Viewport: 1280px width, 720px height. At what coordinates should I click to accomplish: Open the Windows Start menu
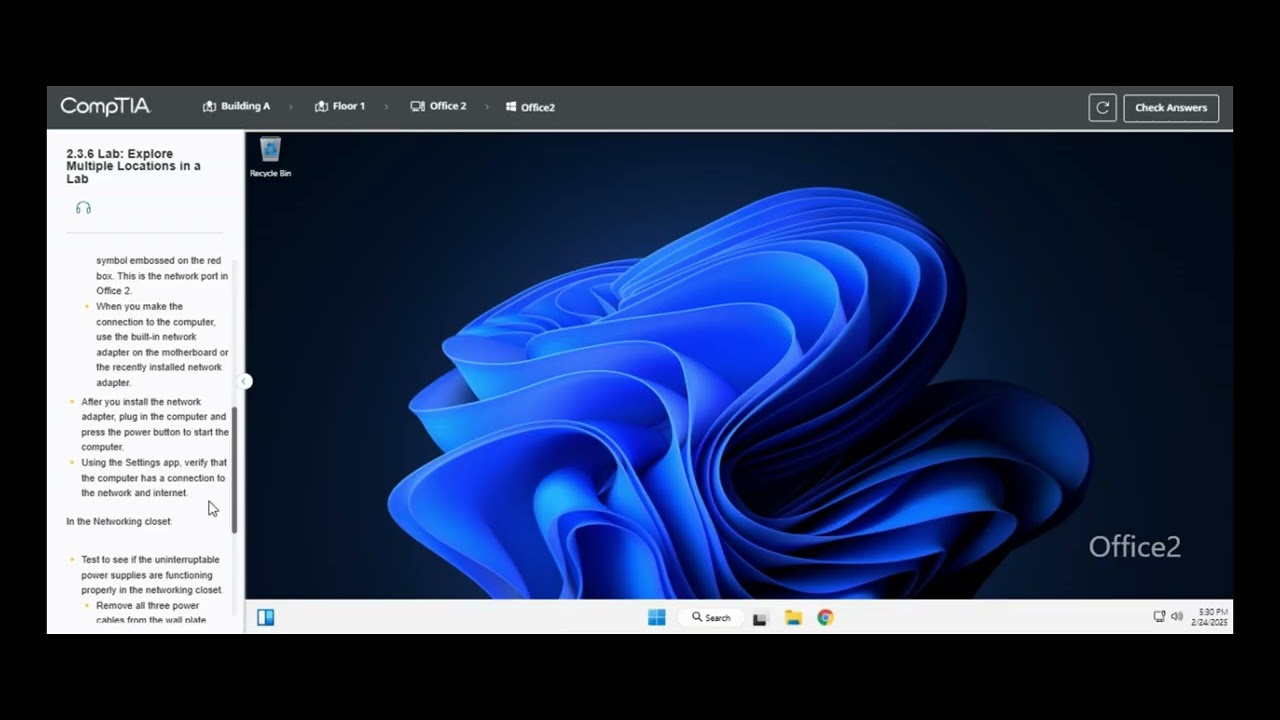click(656, 618)
